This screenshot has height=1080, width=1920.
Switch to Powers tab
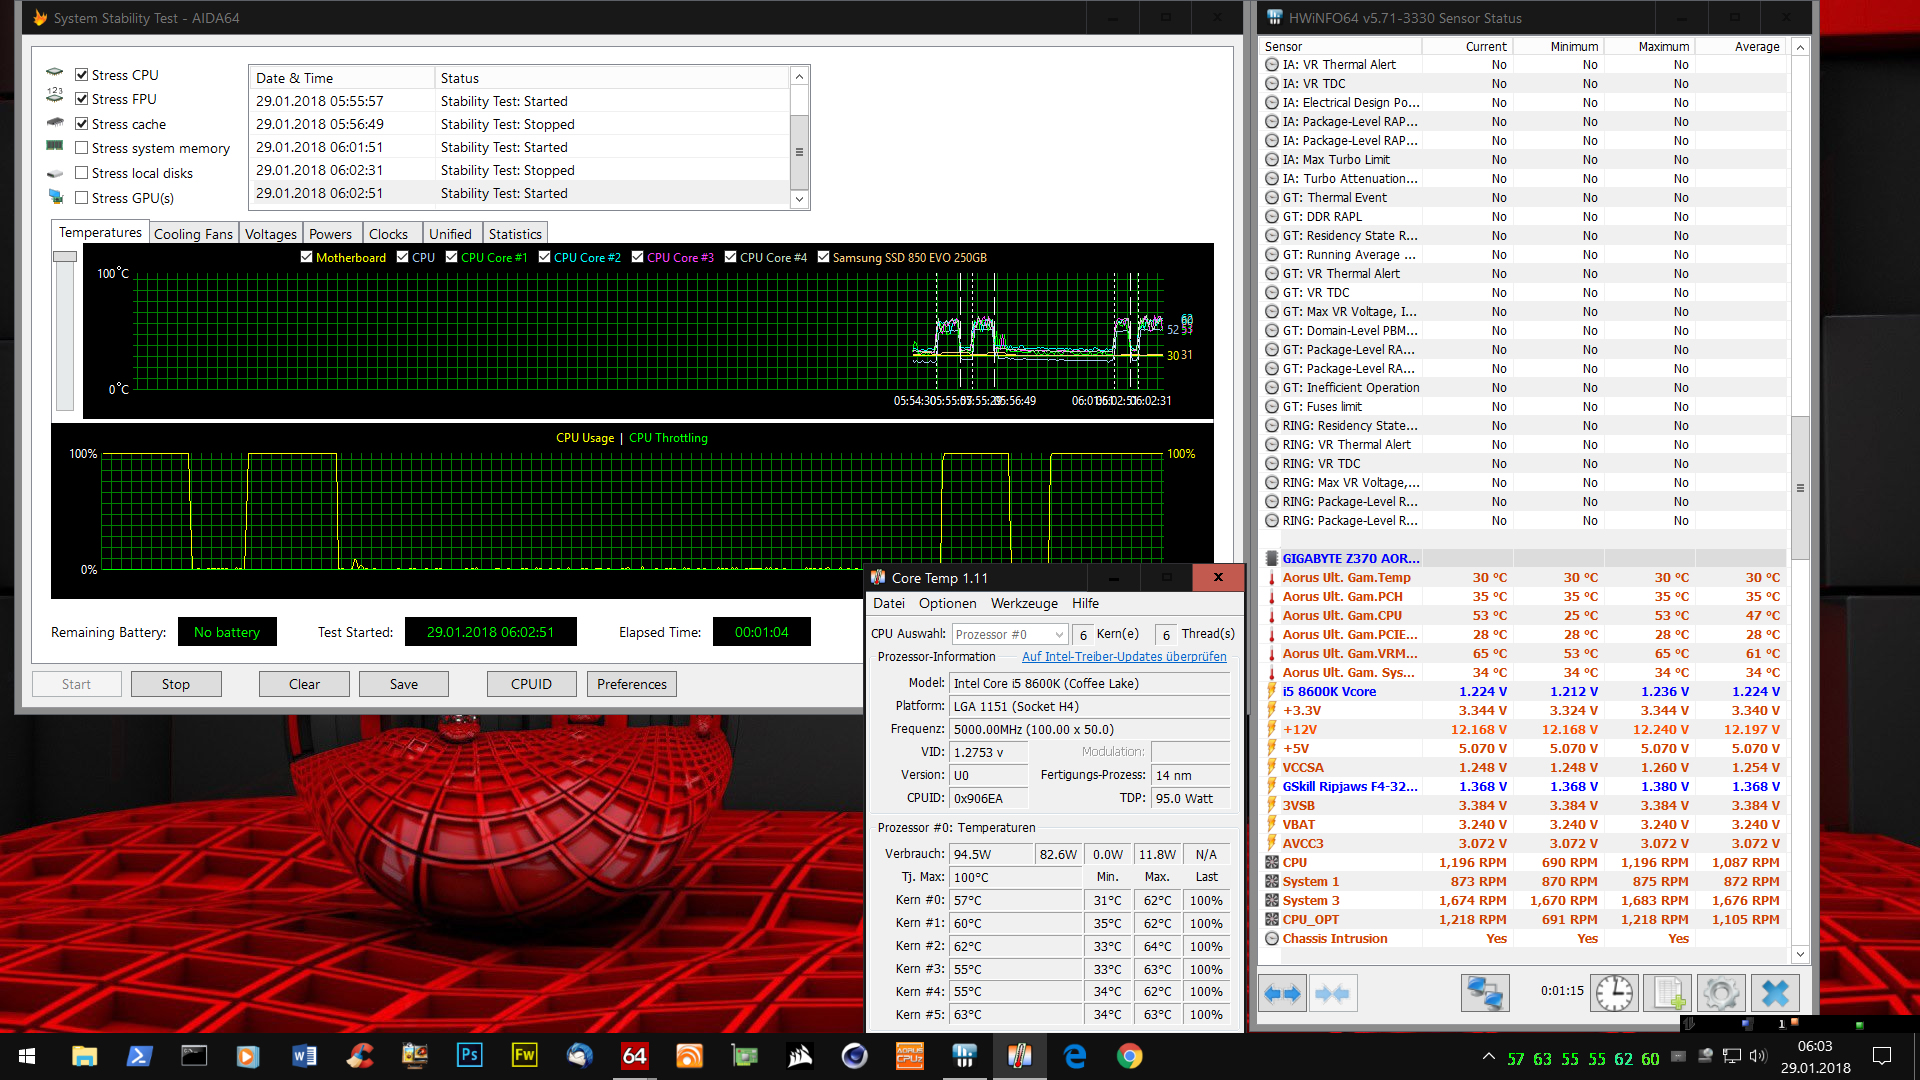point(330,234)
